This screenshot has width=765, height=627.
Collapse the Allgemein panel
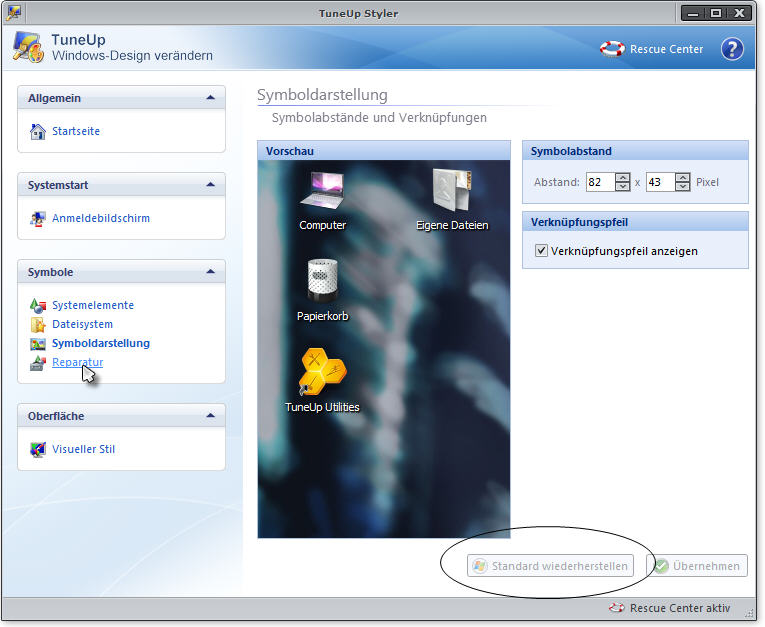pyautogui.click(x=210, y=98)
